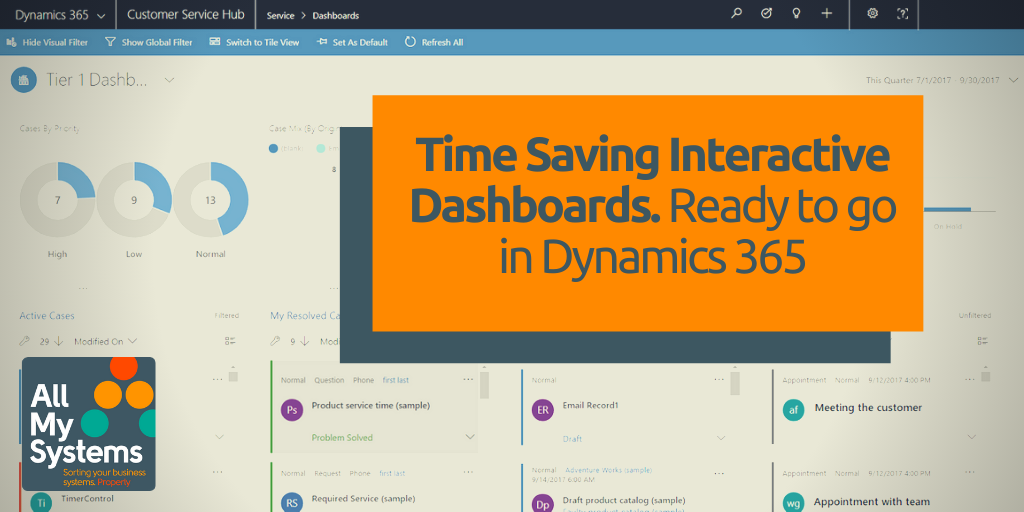
Task: Click the Draft status on Email Record1
Action: [572, 439]
